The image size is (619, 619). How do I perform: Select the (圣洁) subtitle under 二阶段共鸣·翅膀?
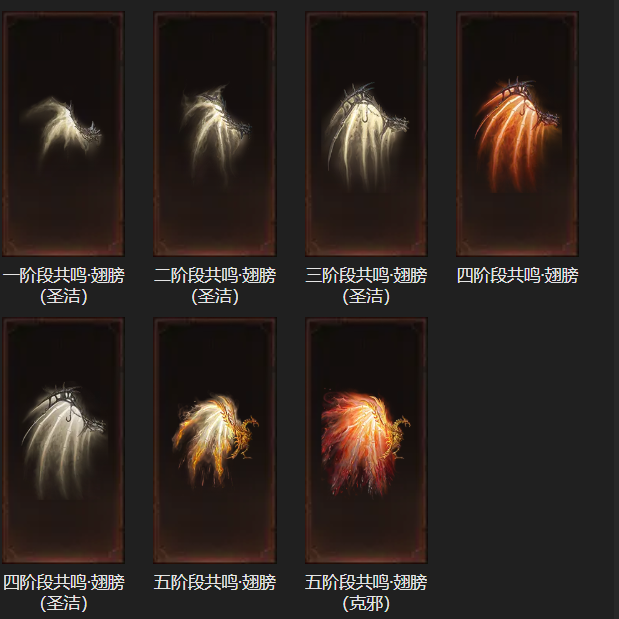tap(215, 296)
